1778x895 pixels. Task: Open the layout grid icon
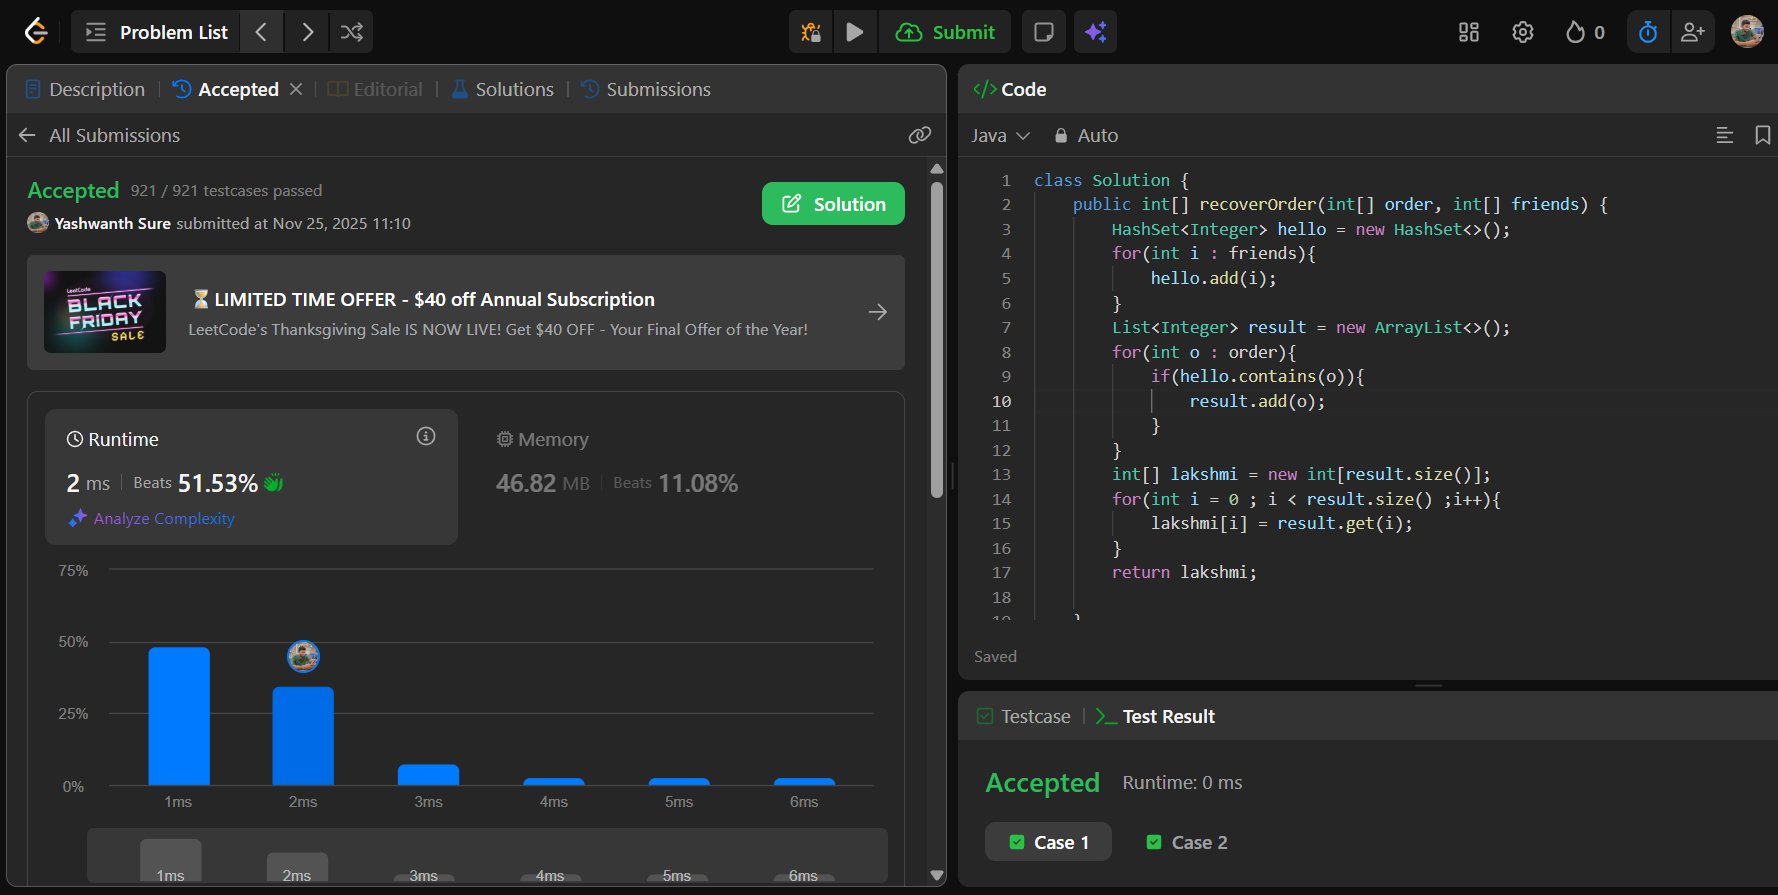1468,32
